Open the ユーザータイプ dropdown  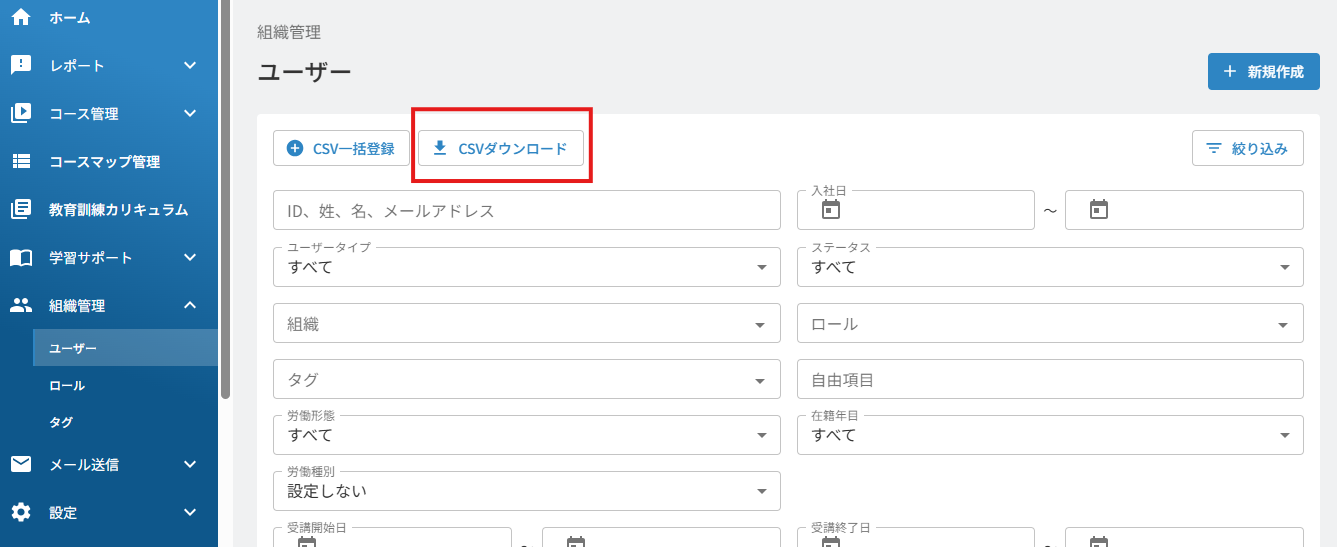point(527,267)
